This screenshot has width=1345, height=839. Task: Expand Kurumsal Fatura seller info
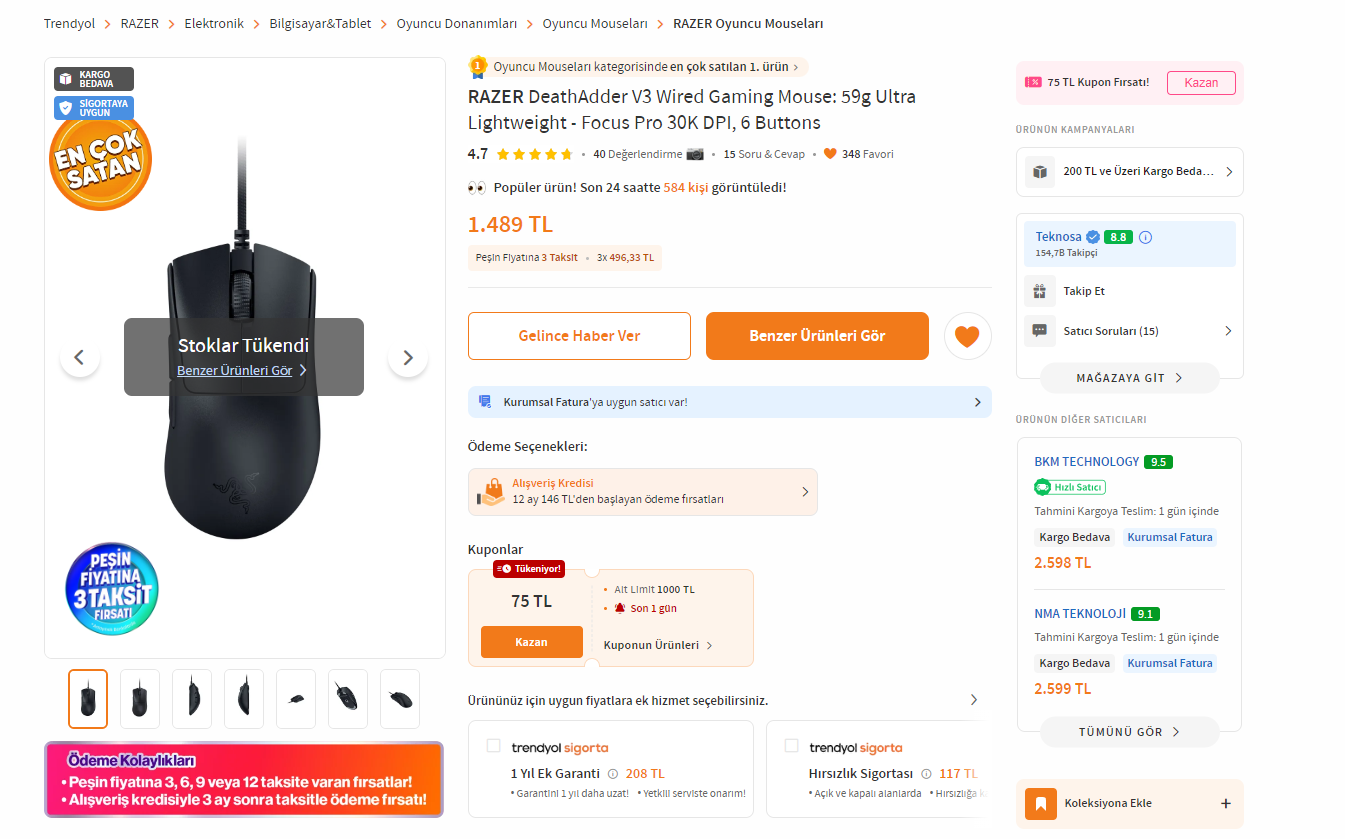click(x=977, y=402)
